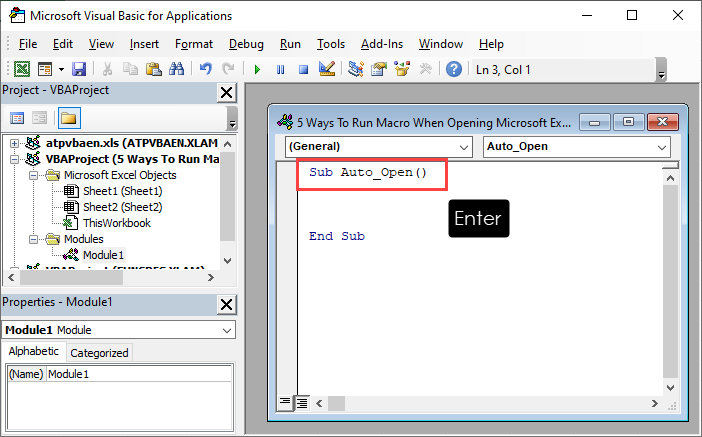This screenshot has width=702, height=437.
Task: Click the project tree scroll up arrow
Action: 227,144
